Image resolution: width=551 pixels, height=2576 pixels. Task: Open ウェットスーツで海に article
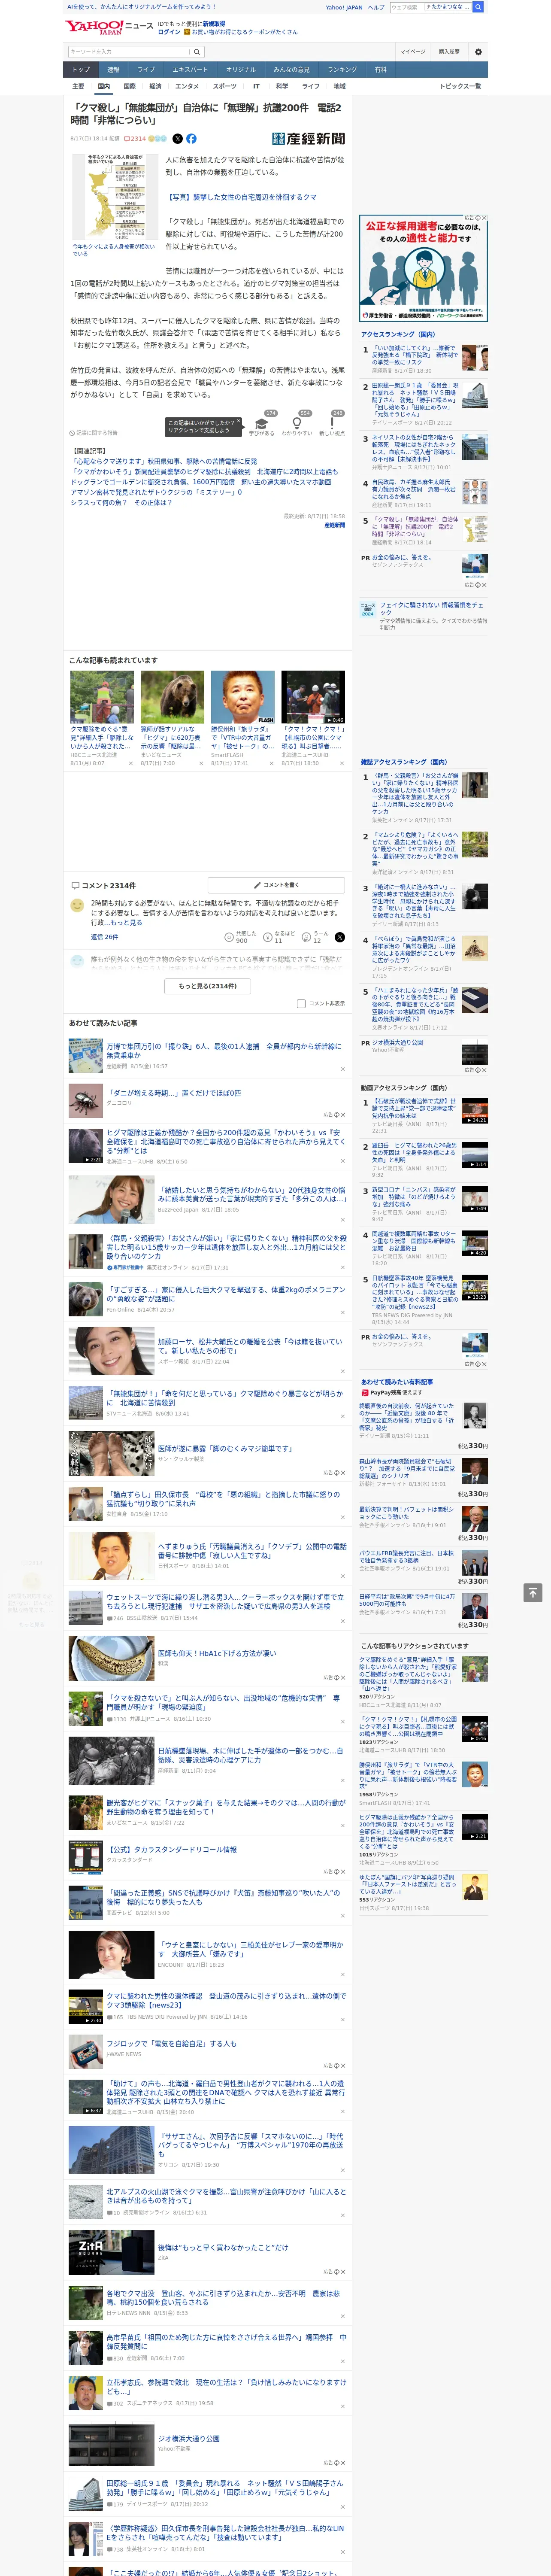pos(225,1601)
